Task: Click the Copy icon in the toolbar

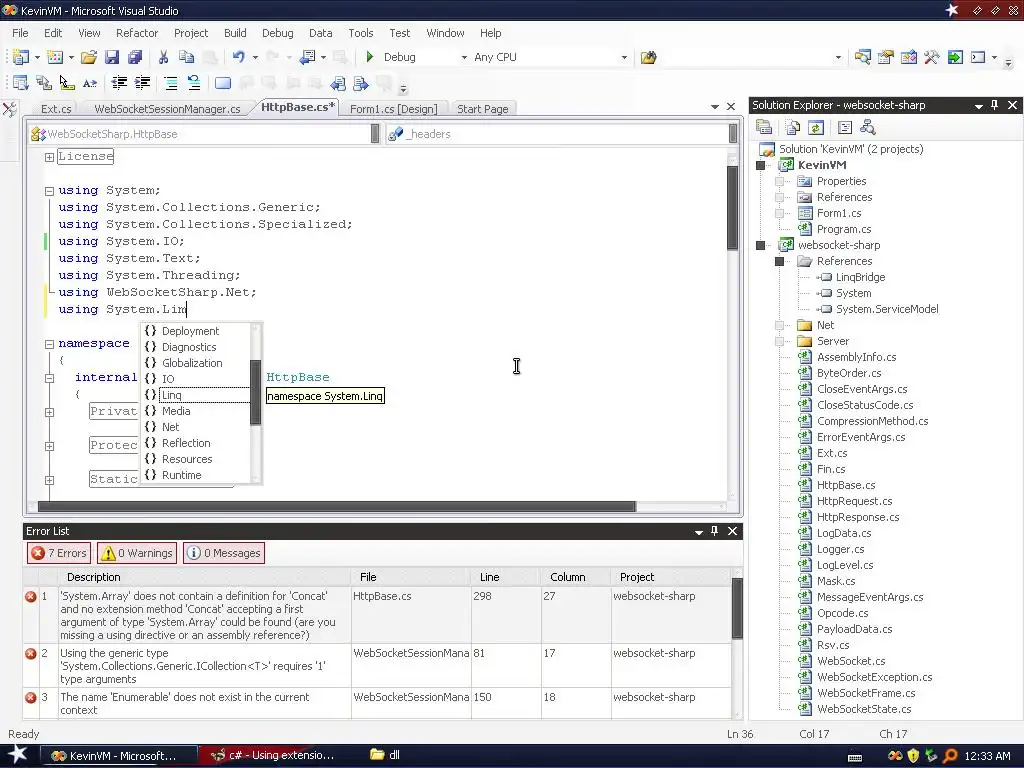Action: point(186,57)
